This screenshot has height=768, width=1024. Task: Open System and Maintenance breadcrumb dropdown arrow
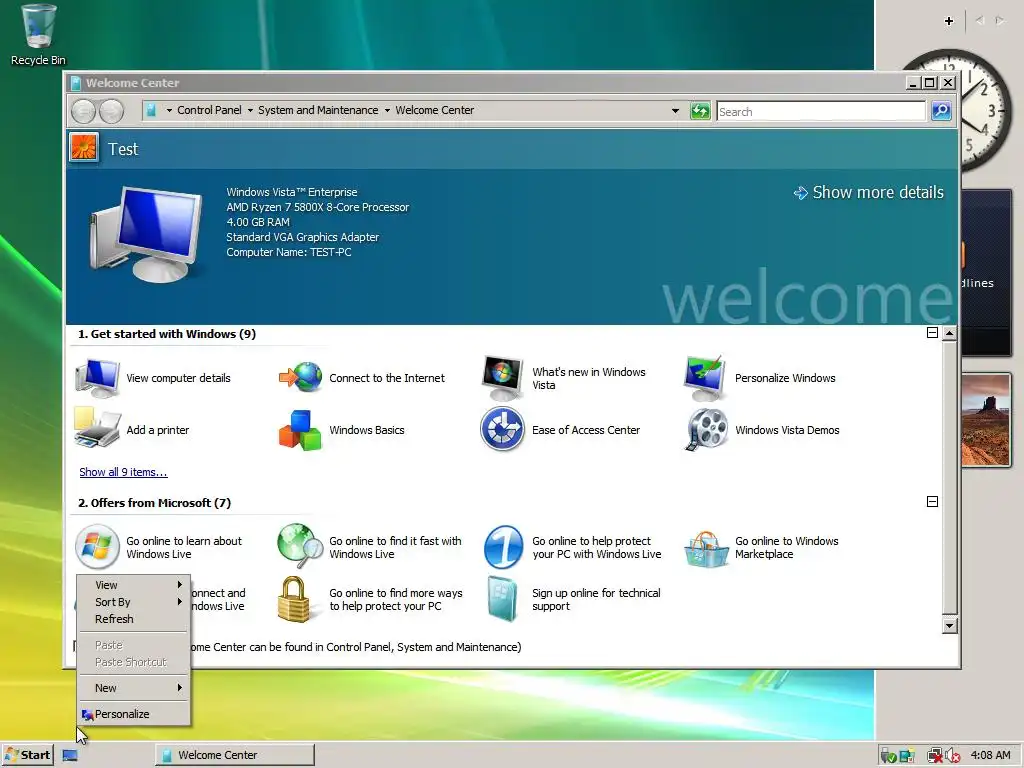(387, 110)
